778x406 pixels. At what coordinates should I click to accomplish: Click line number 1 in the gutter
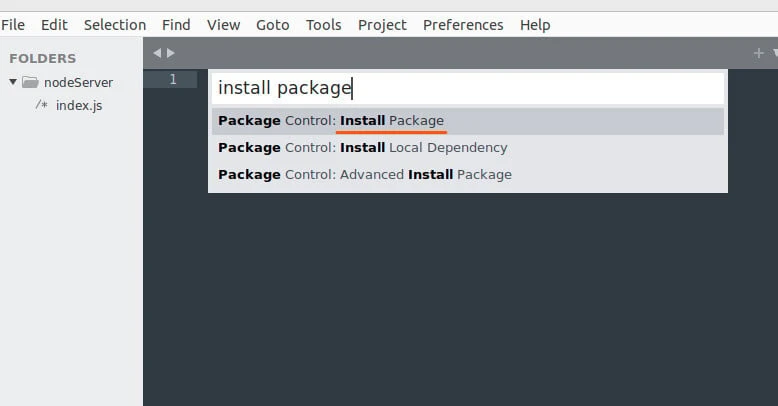click(x=173, y=79)
